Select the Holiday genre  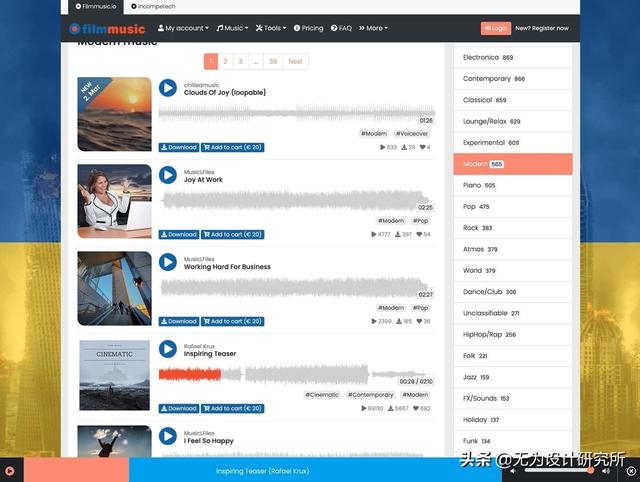513,420
